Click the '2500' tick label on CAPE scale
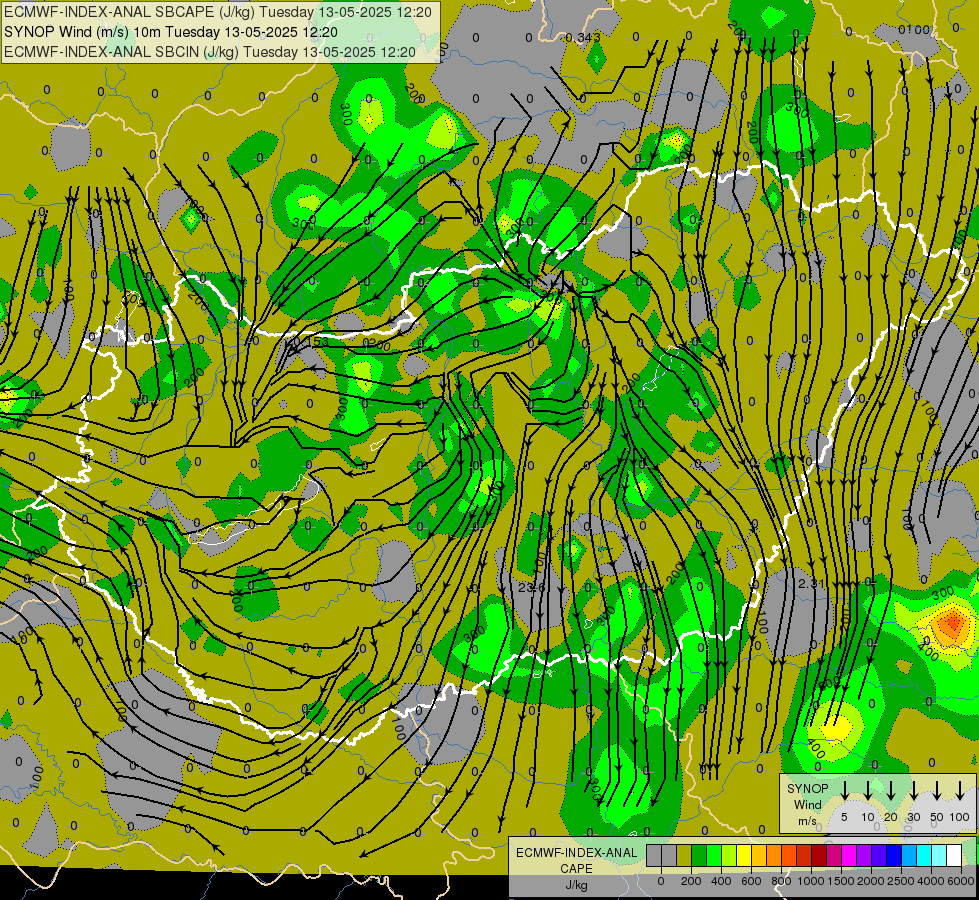Image resolution: width=979 pixels, height=900 pixels. click(x=901, y=881)
